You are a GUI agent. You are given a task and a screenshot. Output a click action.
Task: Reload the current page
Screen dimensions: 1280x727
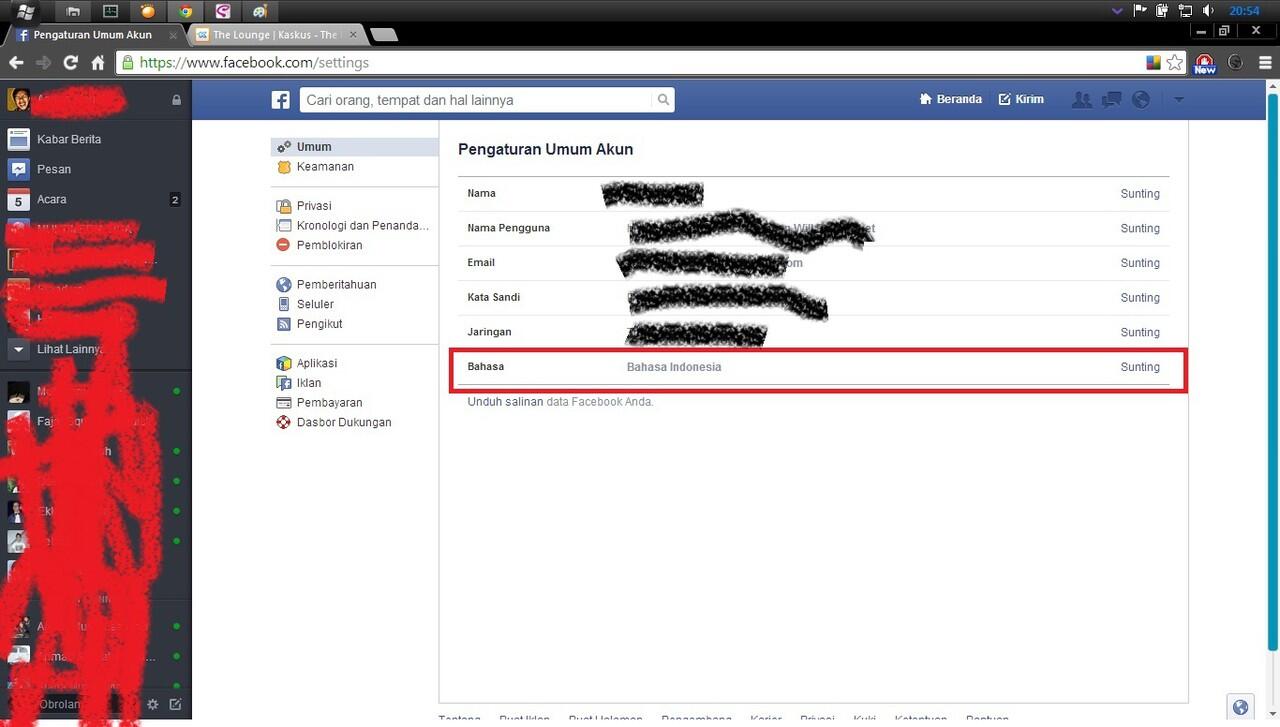[x=71, y=62]
